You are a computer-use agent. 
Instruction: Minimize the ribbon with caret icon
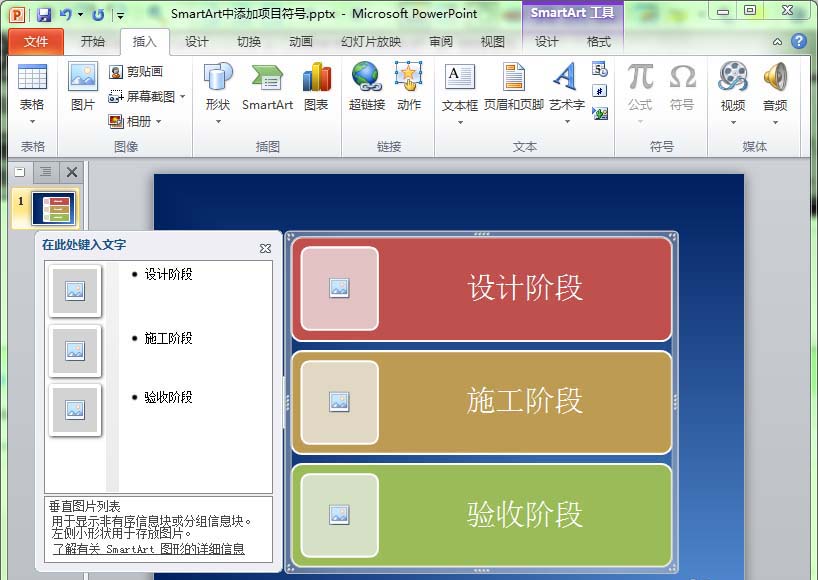pos(777,42)
